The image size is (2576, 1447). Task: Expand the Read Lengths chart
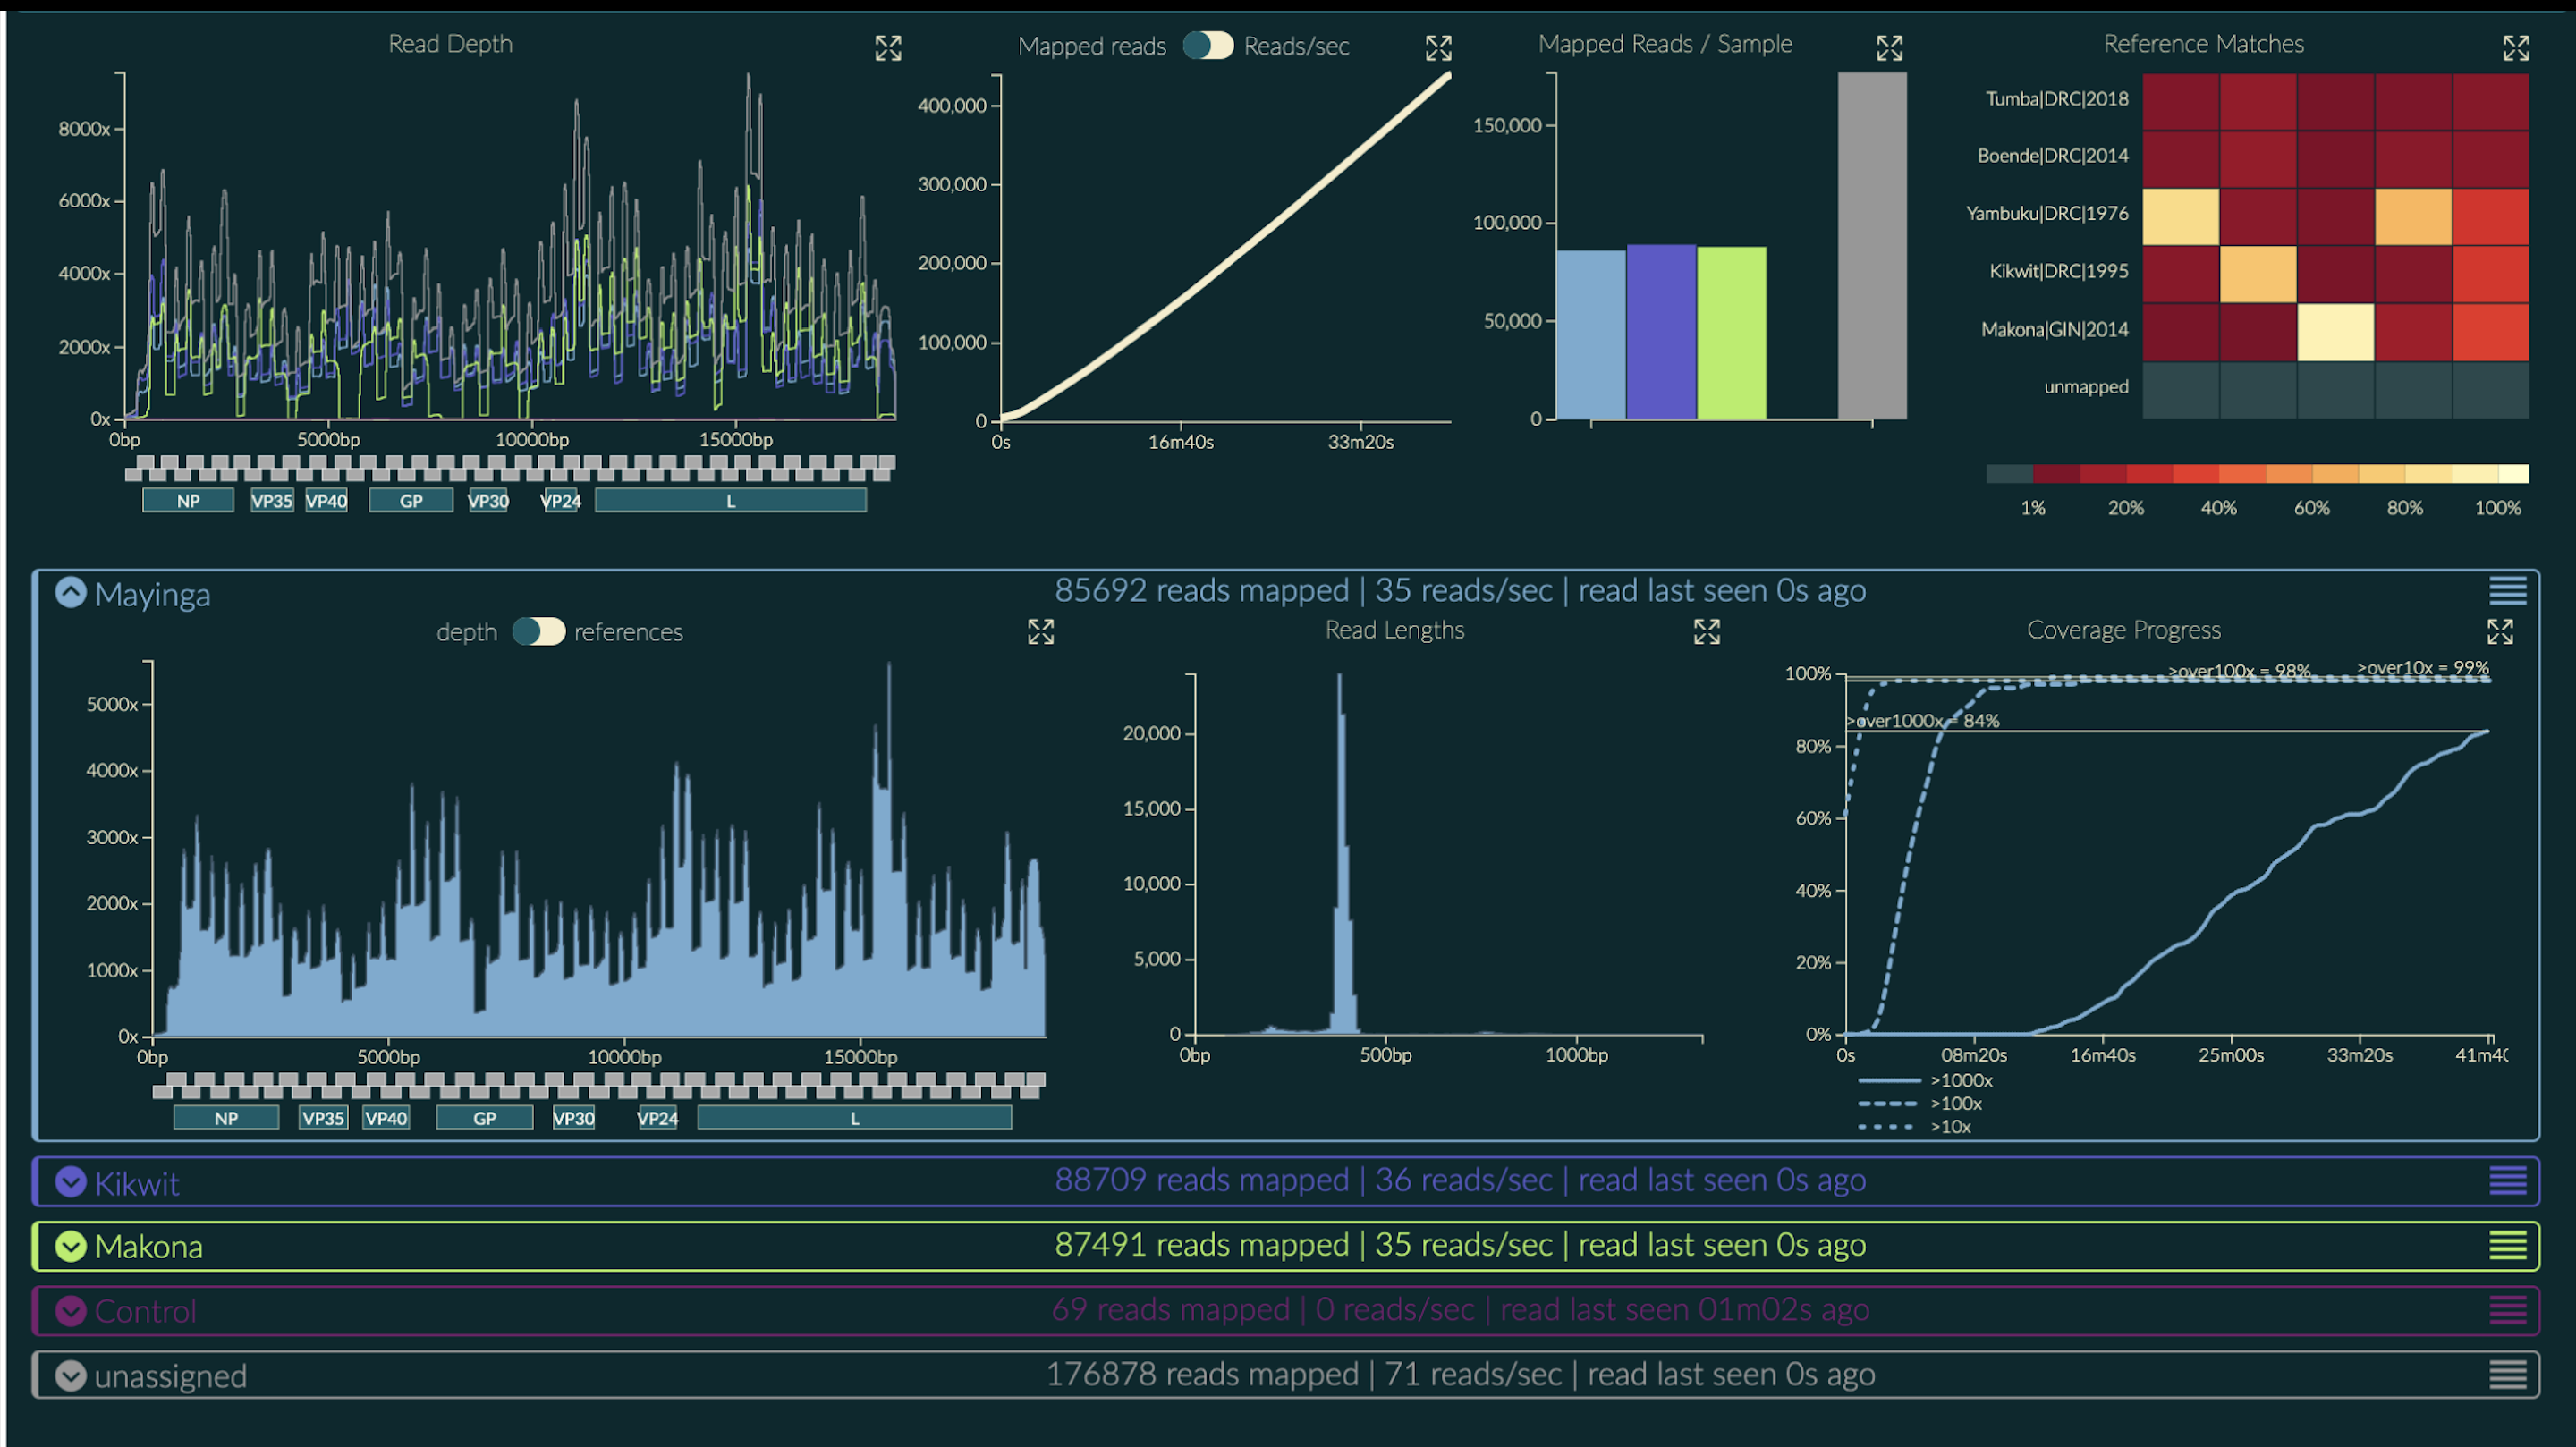1706,632
